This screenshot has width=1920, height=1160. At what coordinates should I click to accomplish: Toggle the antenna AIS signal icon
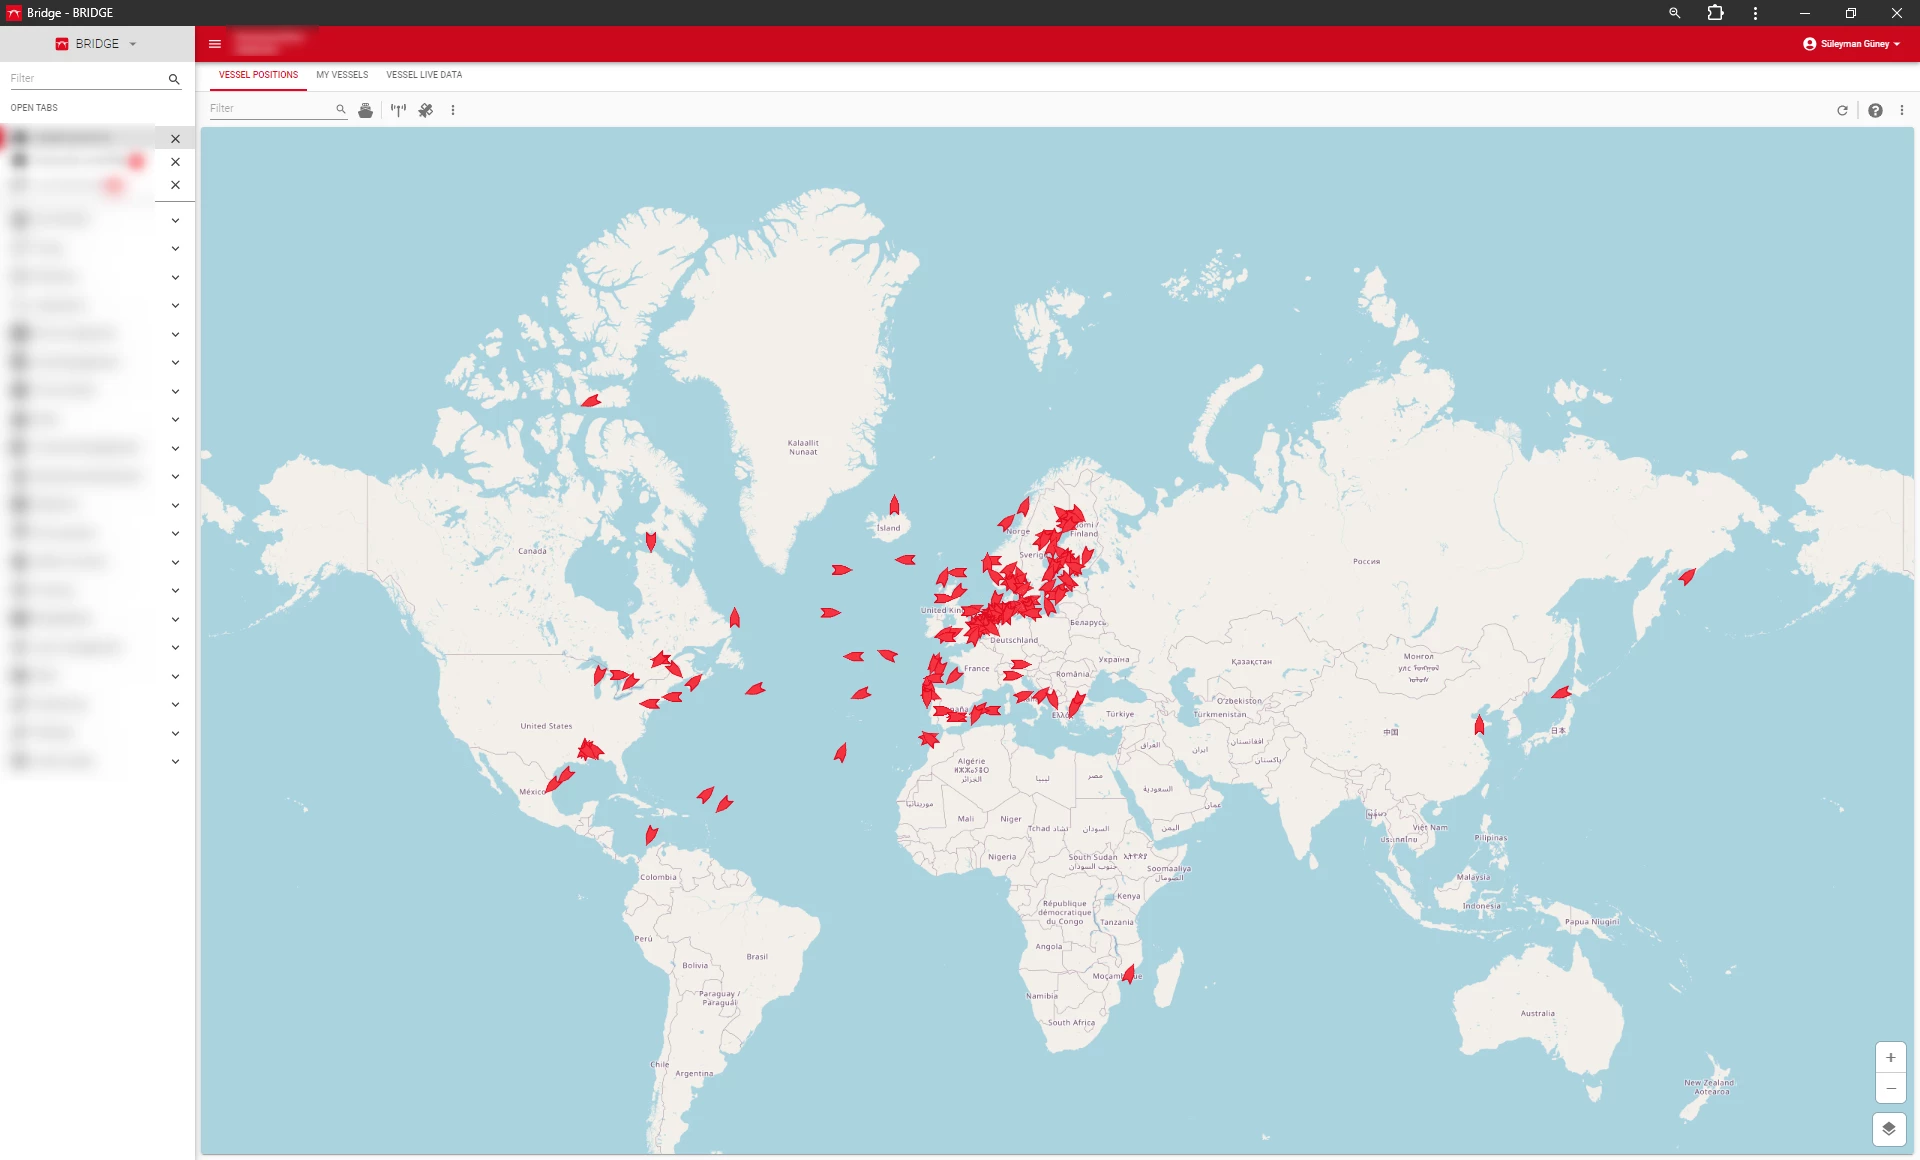pos(398,110)
